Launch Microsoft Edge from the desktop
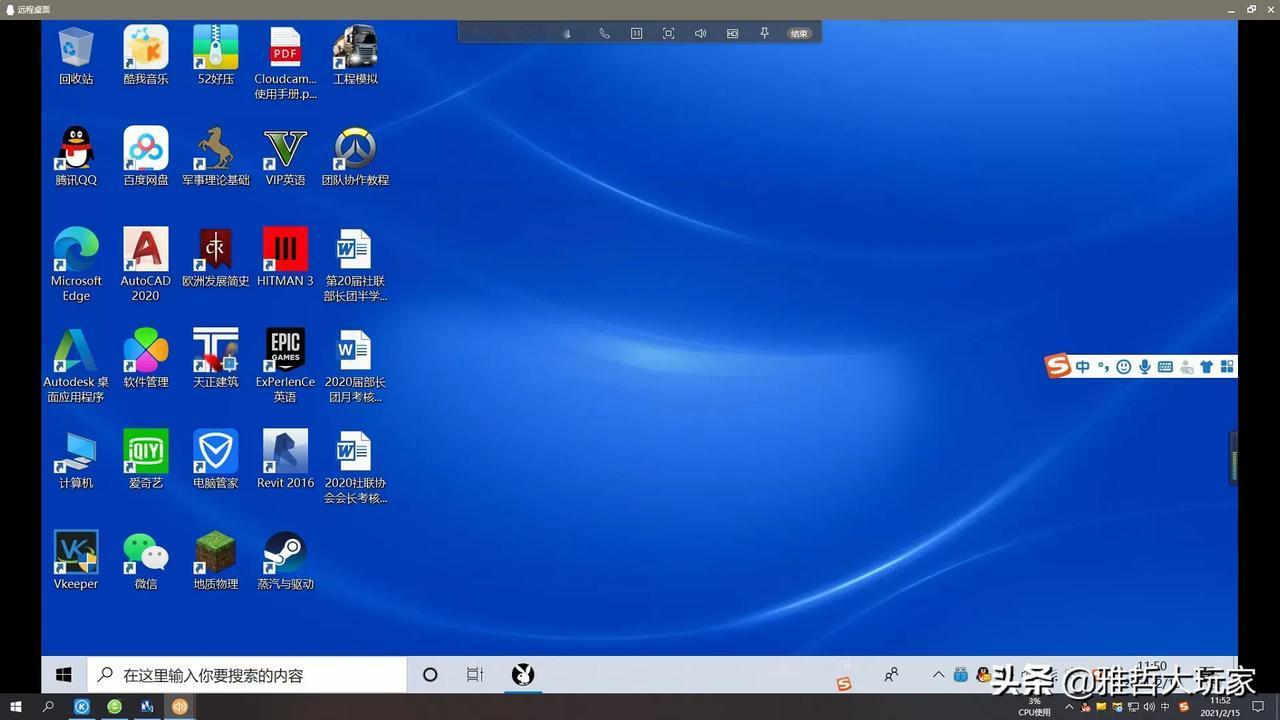 pos(76,265)
